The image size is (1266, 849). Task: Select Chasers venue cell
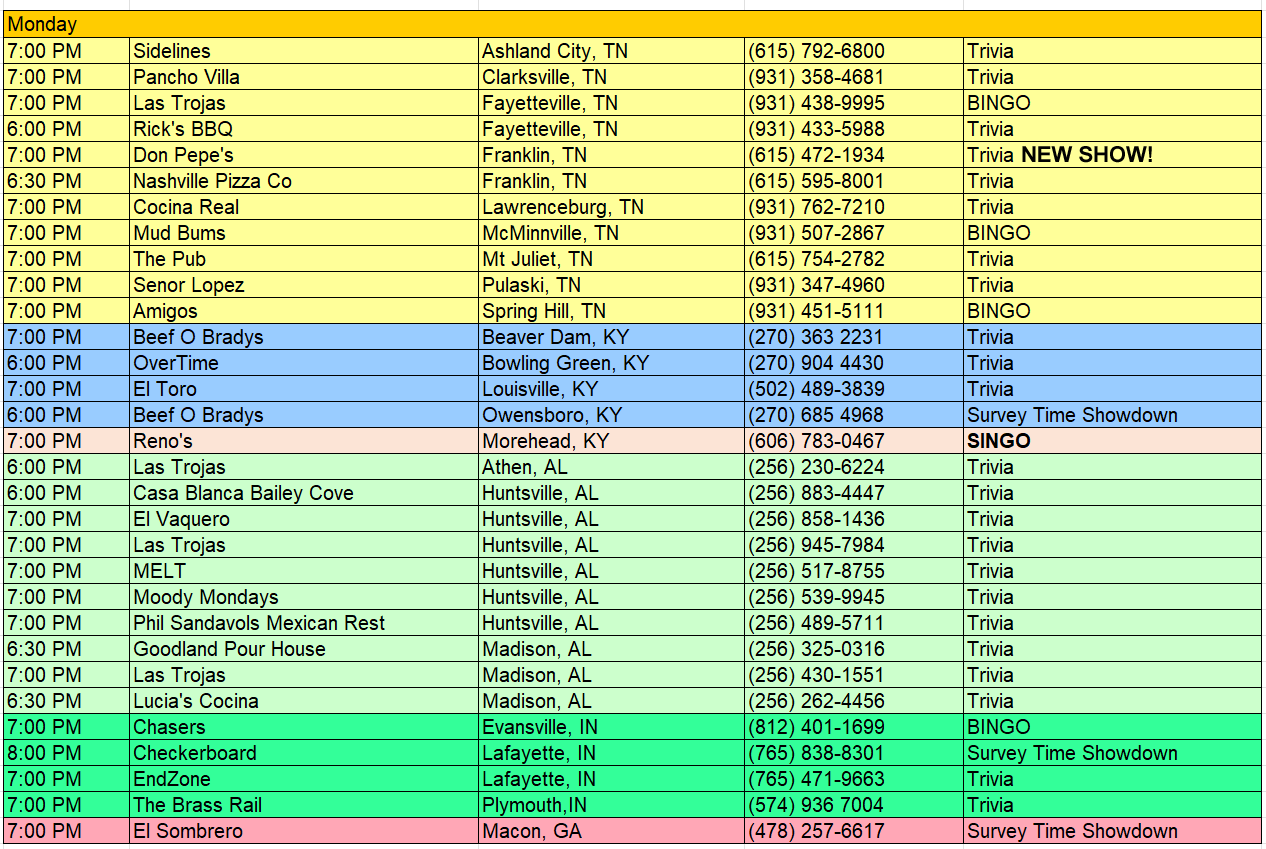click(x=304, y=727)
